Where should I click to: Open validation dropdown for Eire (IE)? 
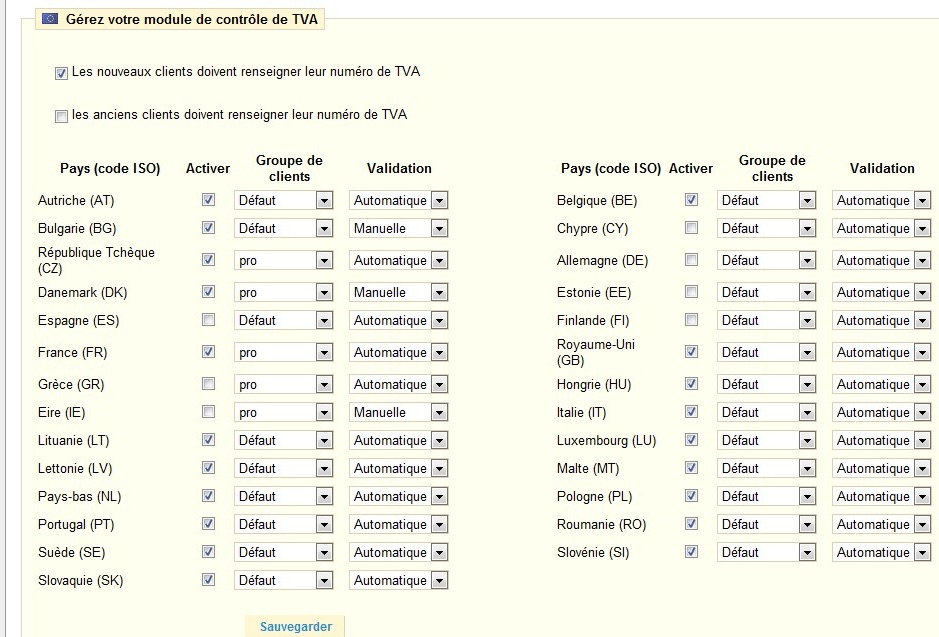pyautogui.click(x=398, y=412)
